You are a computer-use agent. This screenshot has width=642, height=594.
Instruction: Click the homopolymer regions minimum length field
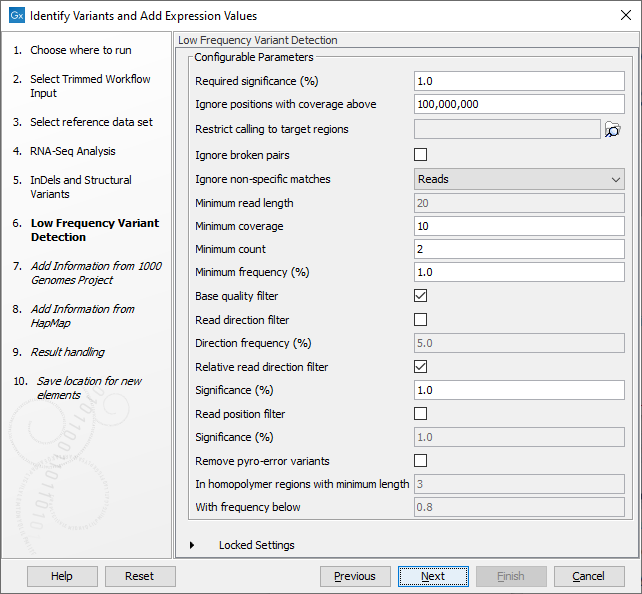point(519,484)
